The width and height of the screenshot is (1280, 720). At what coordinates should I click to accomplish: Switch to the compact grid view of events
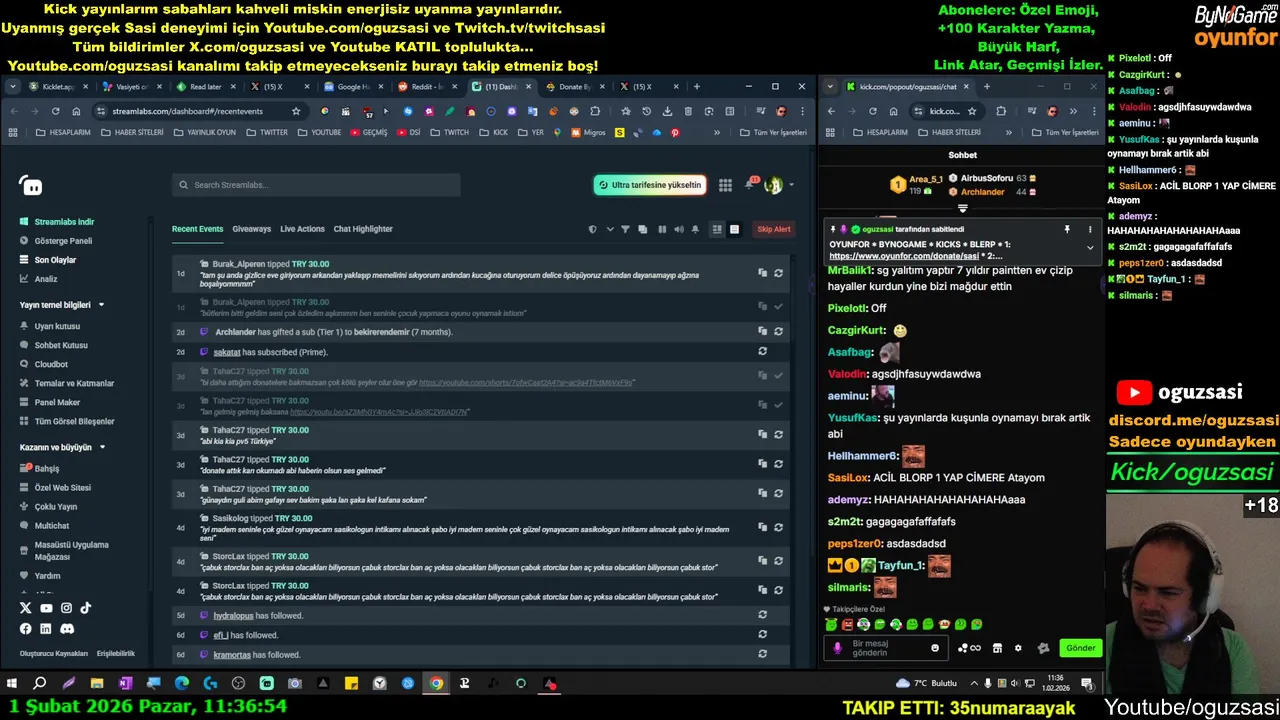click(717, 229)
